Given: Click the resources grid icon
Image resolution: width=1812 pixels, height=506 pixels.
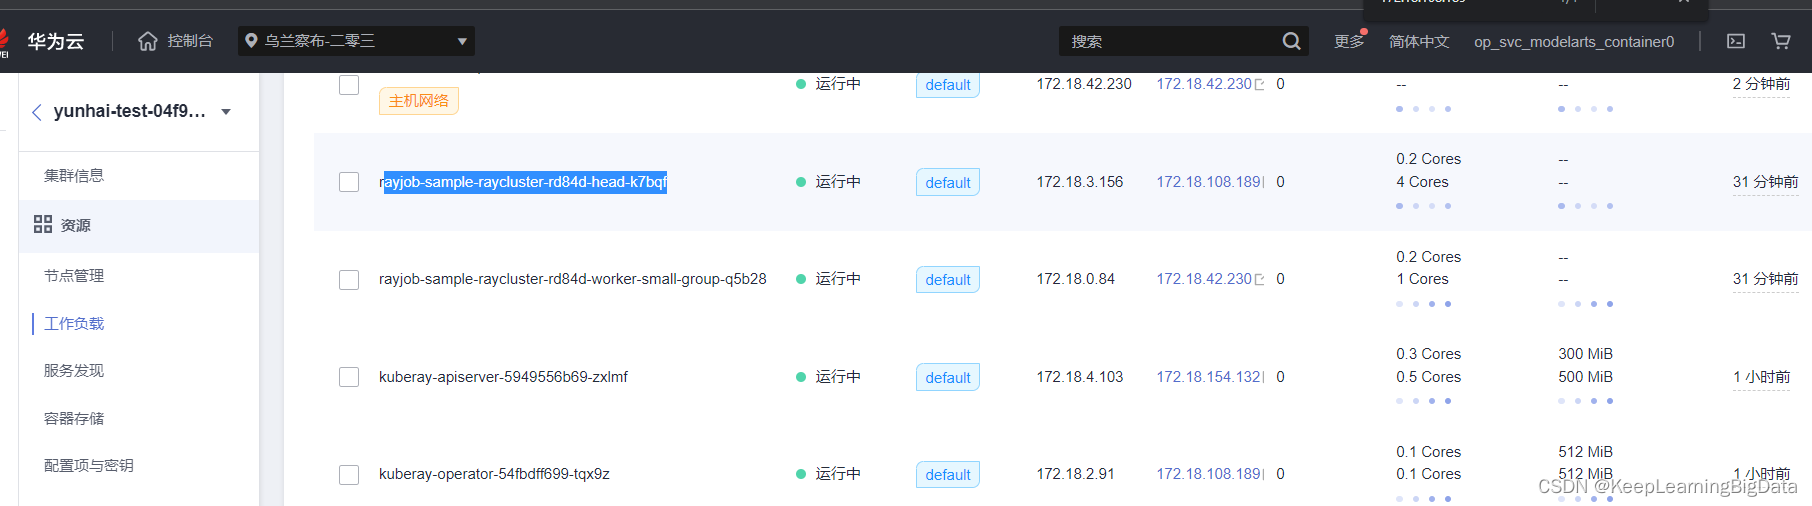Looking at the screenshot, I should tap(43, 224).
